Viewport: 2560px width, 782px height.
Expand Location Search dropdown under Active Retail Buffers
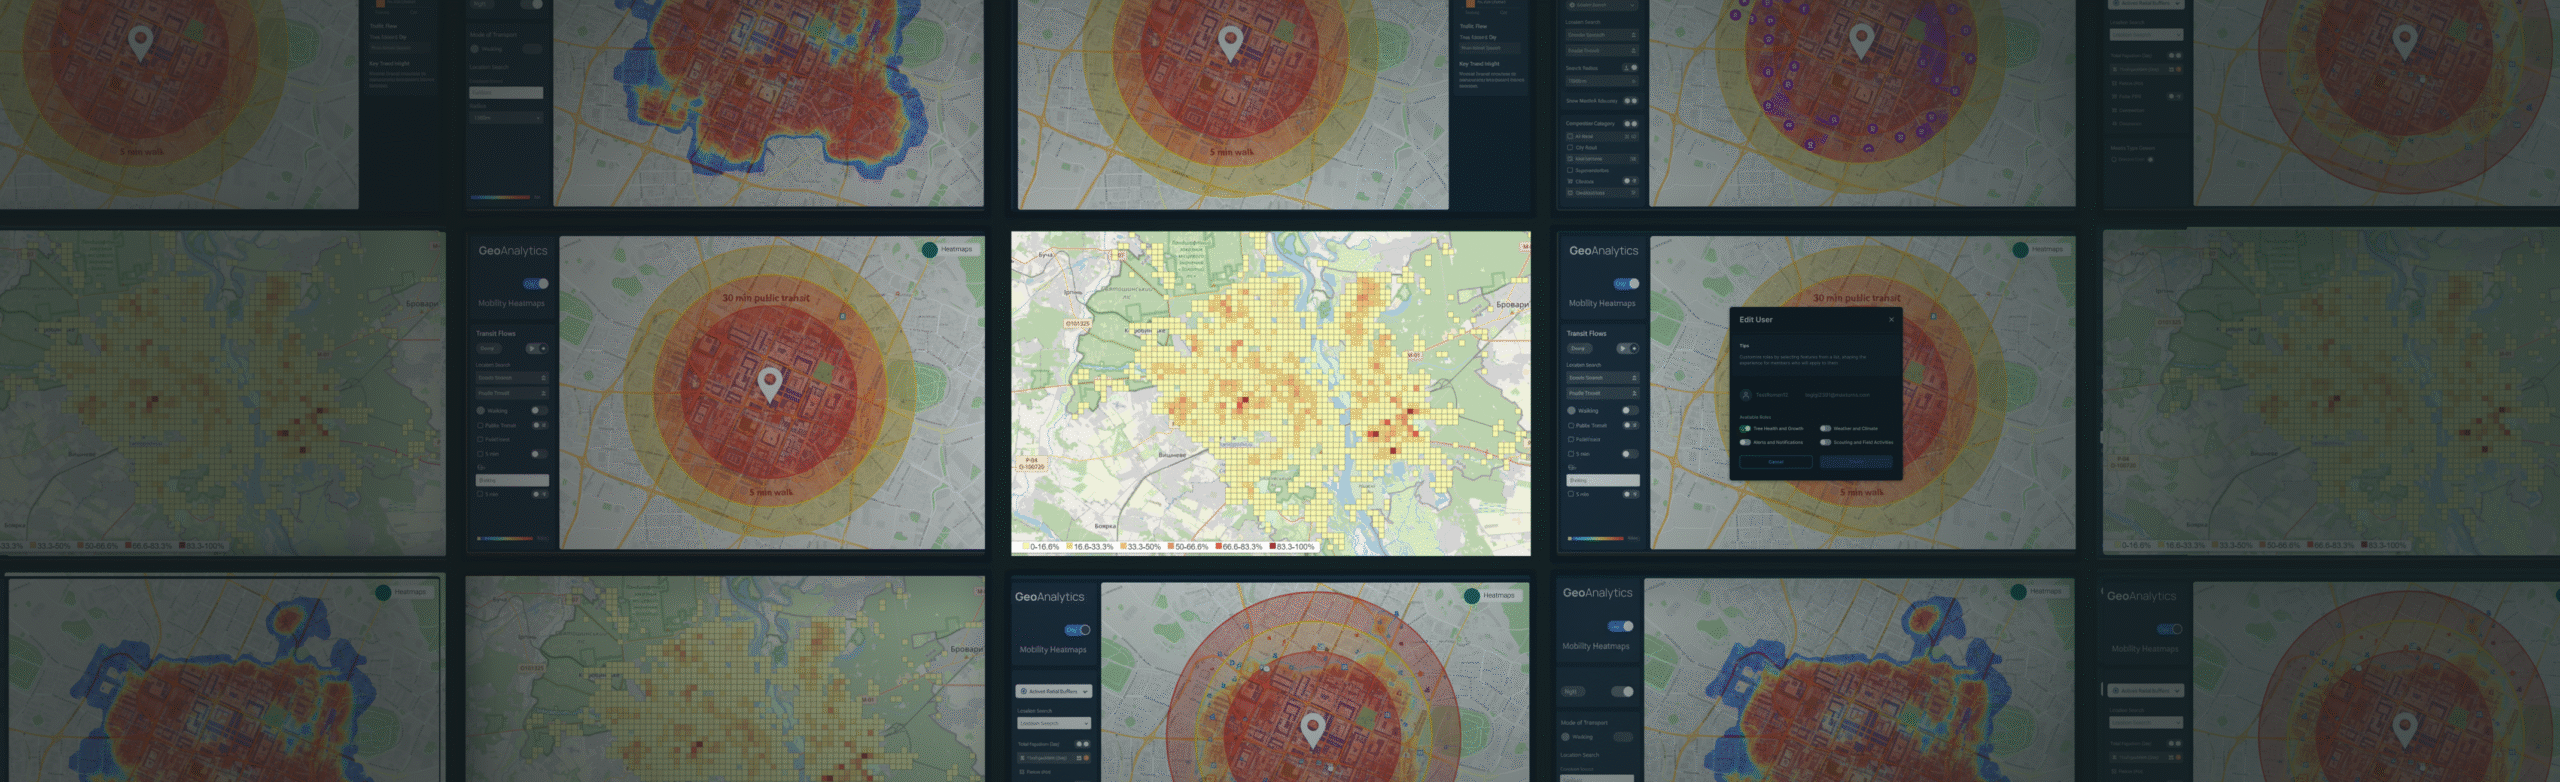1054,723
